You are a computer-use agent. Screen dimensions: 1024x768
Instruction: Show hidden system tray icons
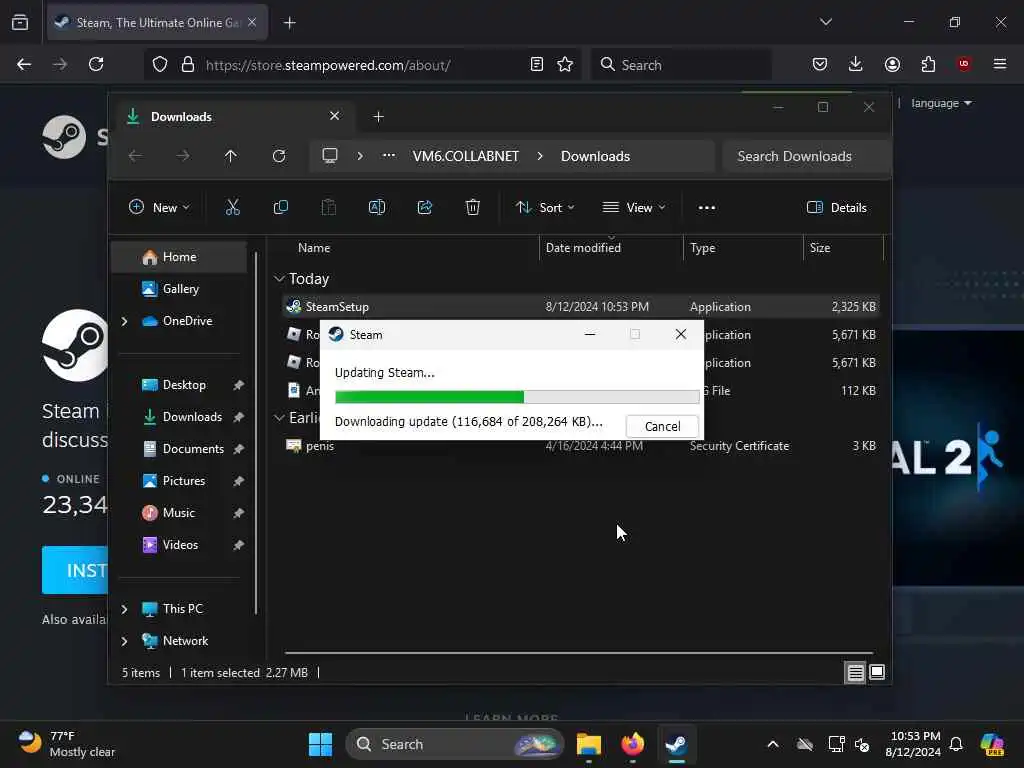(773, 744)
